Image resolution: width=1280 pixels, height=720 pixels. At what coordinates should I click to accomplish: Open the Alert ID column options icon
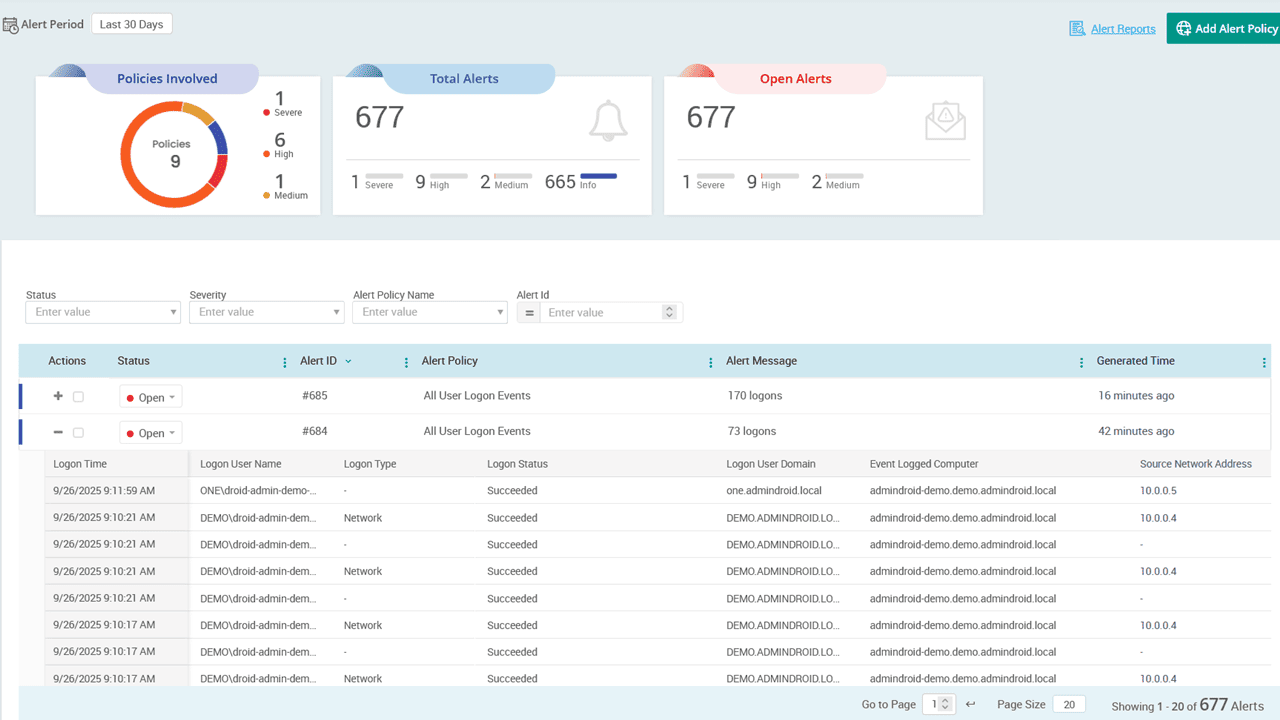[x=405, y=361]
